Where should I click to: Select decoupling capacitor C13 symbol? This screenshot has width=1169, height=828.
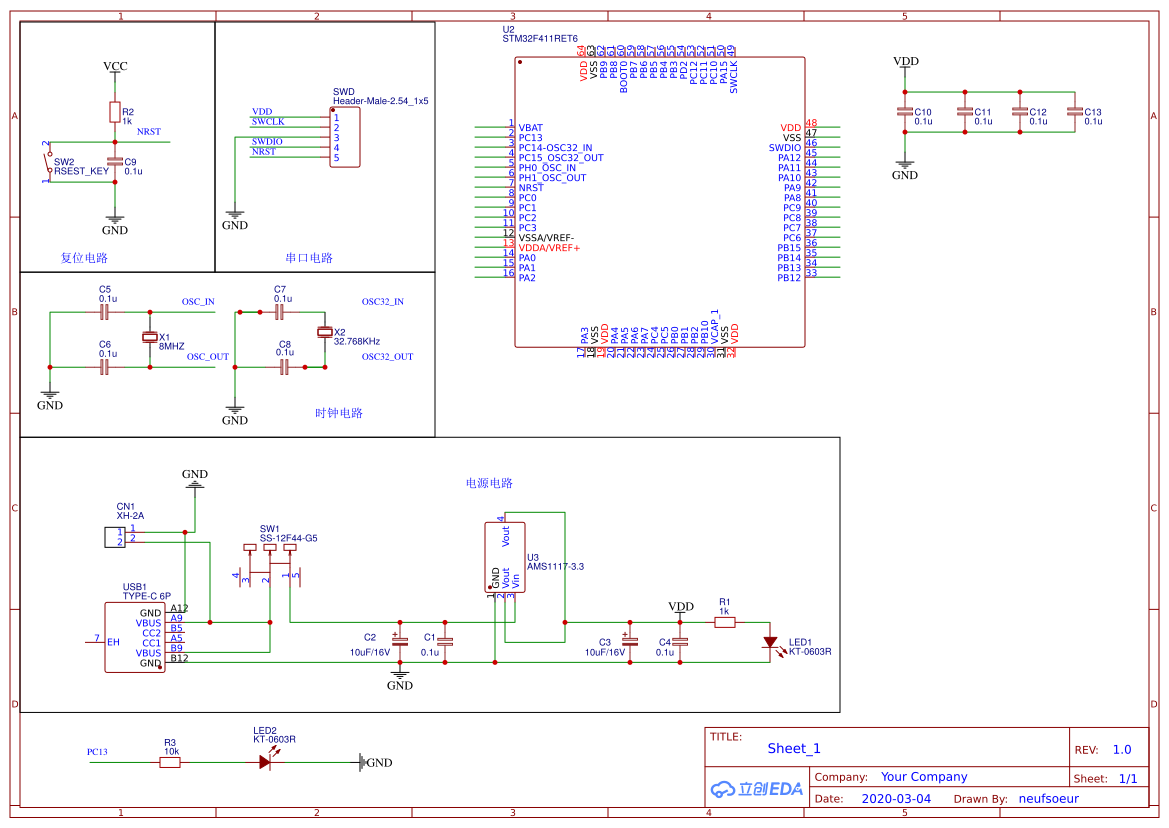pos(1075,112)
